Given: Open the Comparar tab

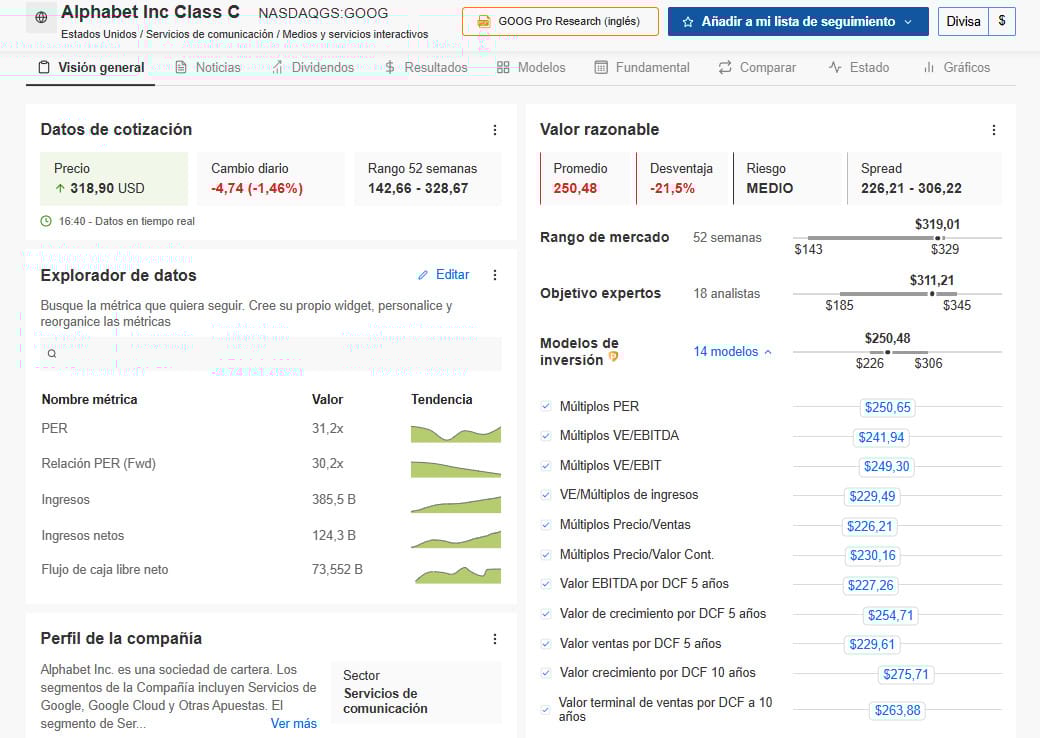Looking at the screenshot, I should [x=757, y=68].
